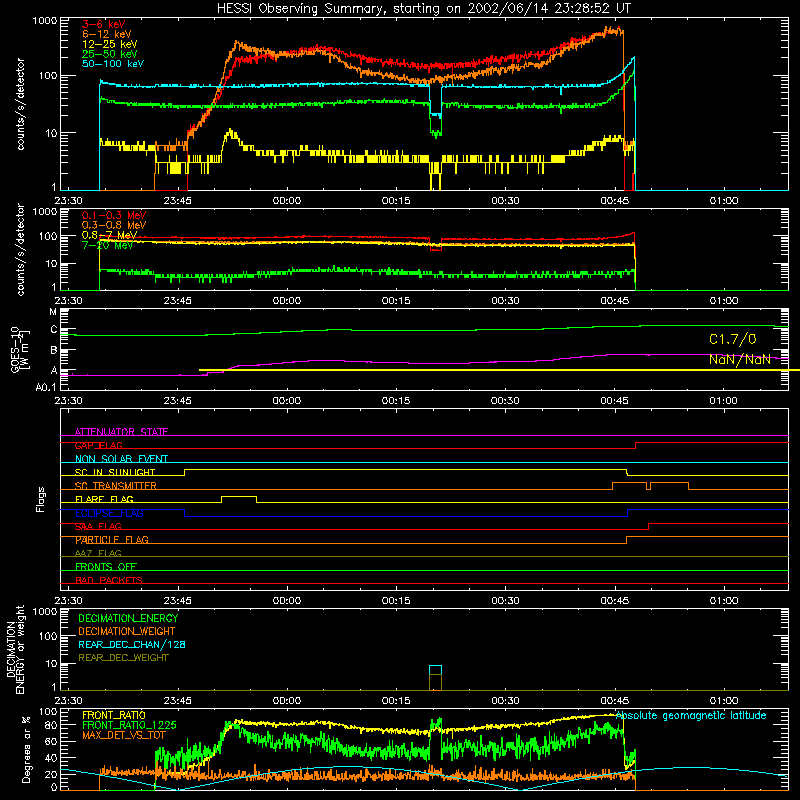800x800 pixels.
Task: Click the MAX_DET_VS_TOT legend label
Action: [x=123, y=735]
